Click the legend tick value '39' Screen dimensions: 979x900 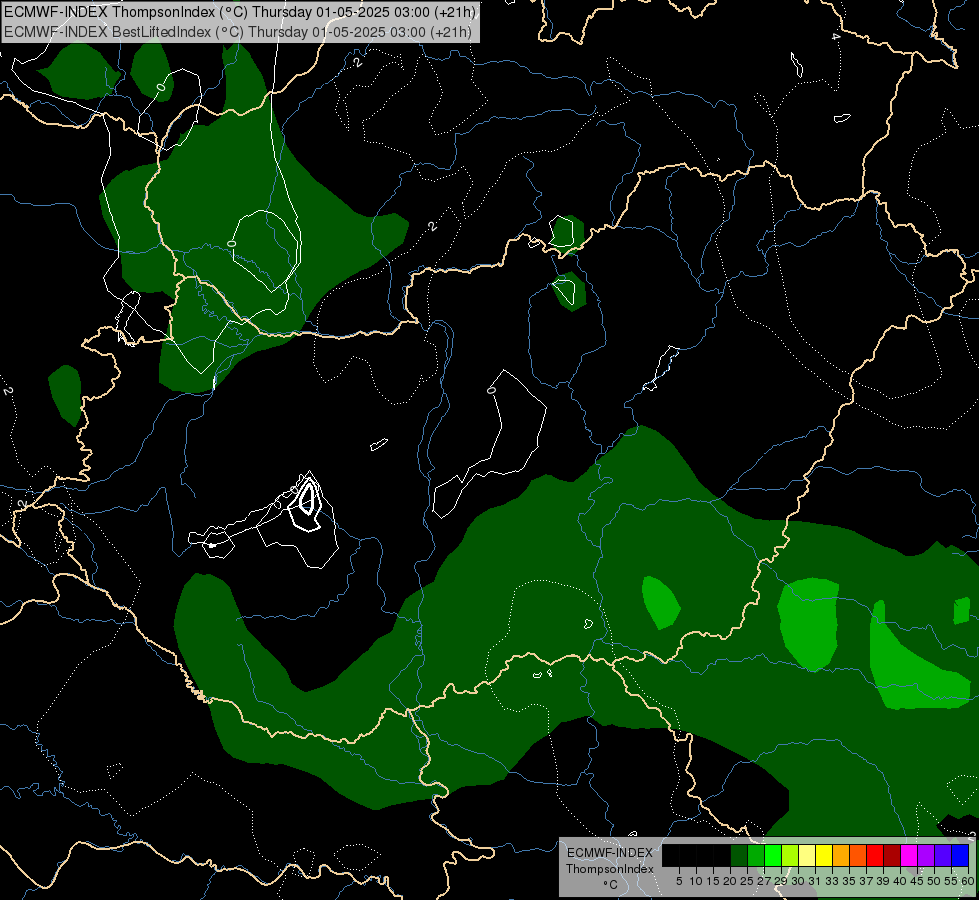(883, 881)
